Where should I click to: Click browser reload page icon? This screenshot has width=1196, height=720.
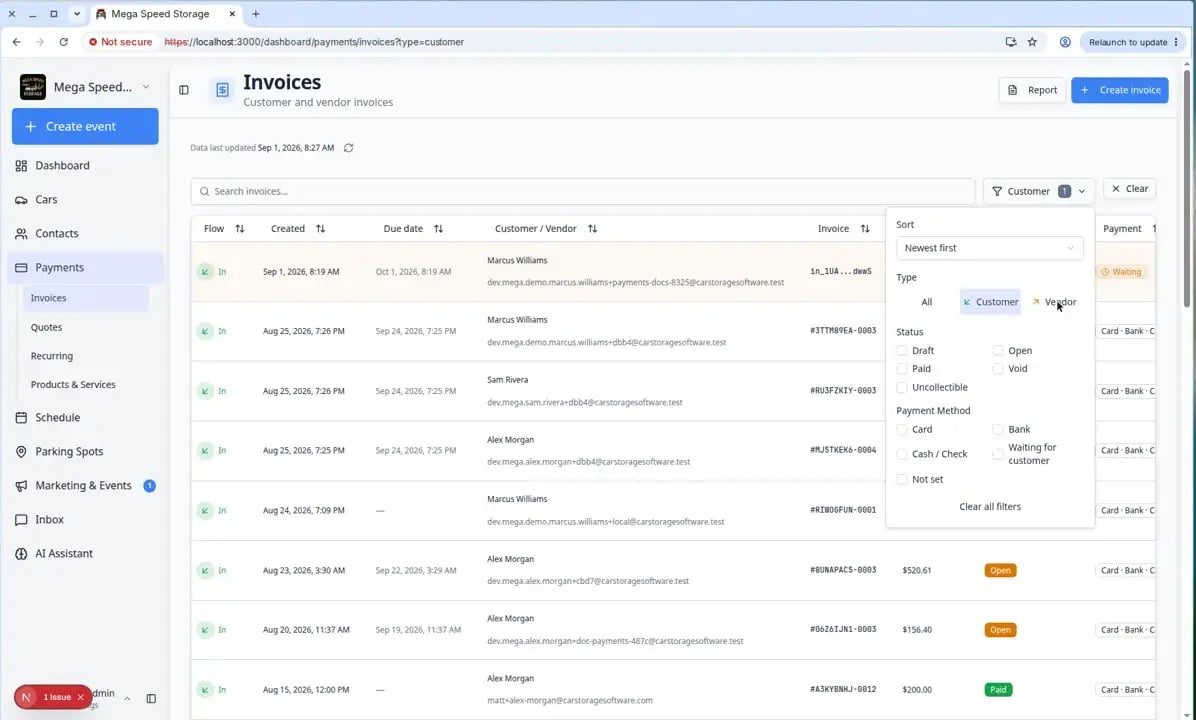coord(63,42)
